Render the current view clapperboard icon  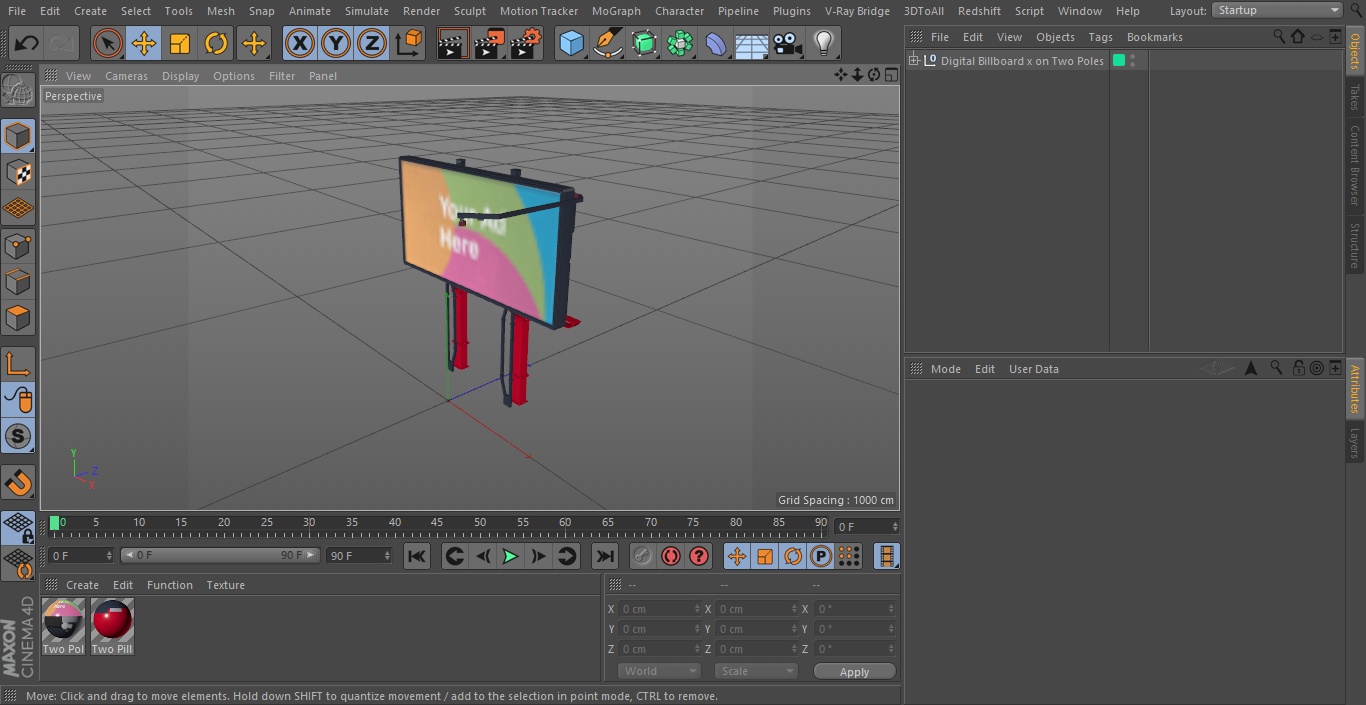(x=452, y=43)
